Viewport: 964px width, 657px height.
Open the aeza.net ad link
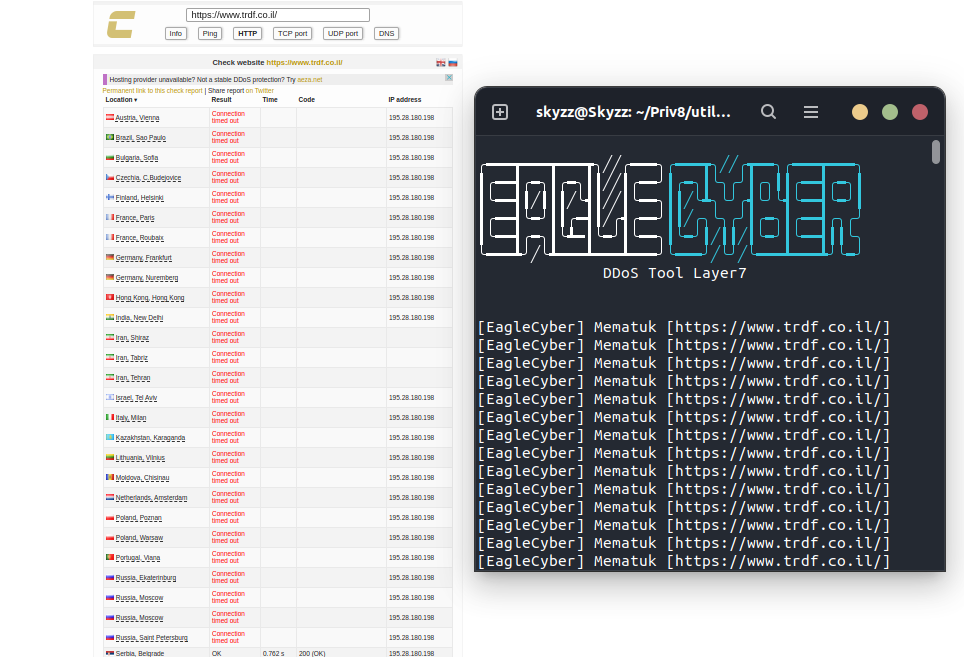(x=310, y=80)
